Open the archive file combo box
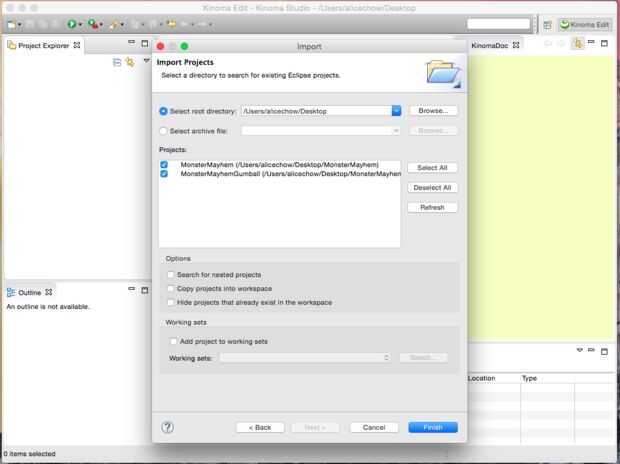The width and height of the screenshot is (620, 464). point(321,131)
